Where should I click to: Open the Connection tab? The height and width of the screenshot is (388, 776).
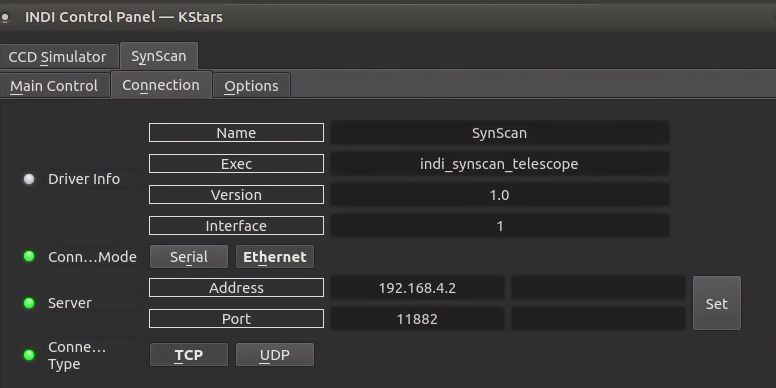pos(161,85)
